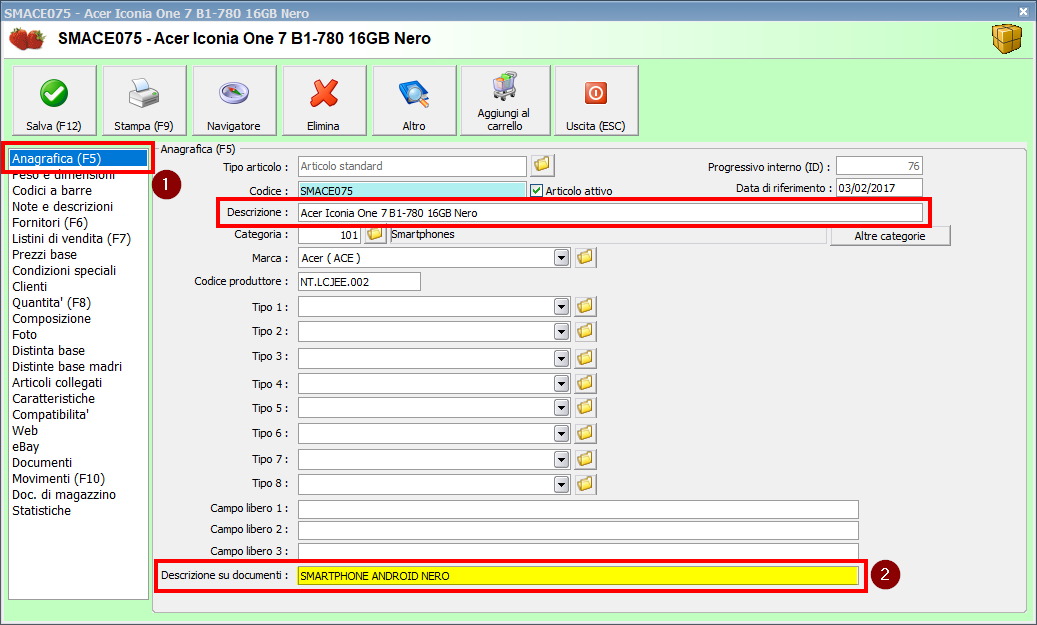
Task: Open Listini di vendita (F7) section
Action: tap(71, 239)
